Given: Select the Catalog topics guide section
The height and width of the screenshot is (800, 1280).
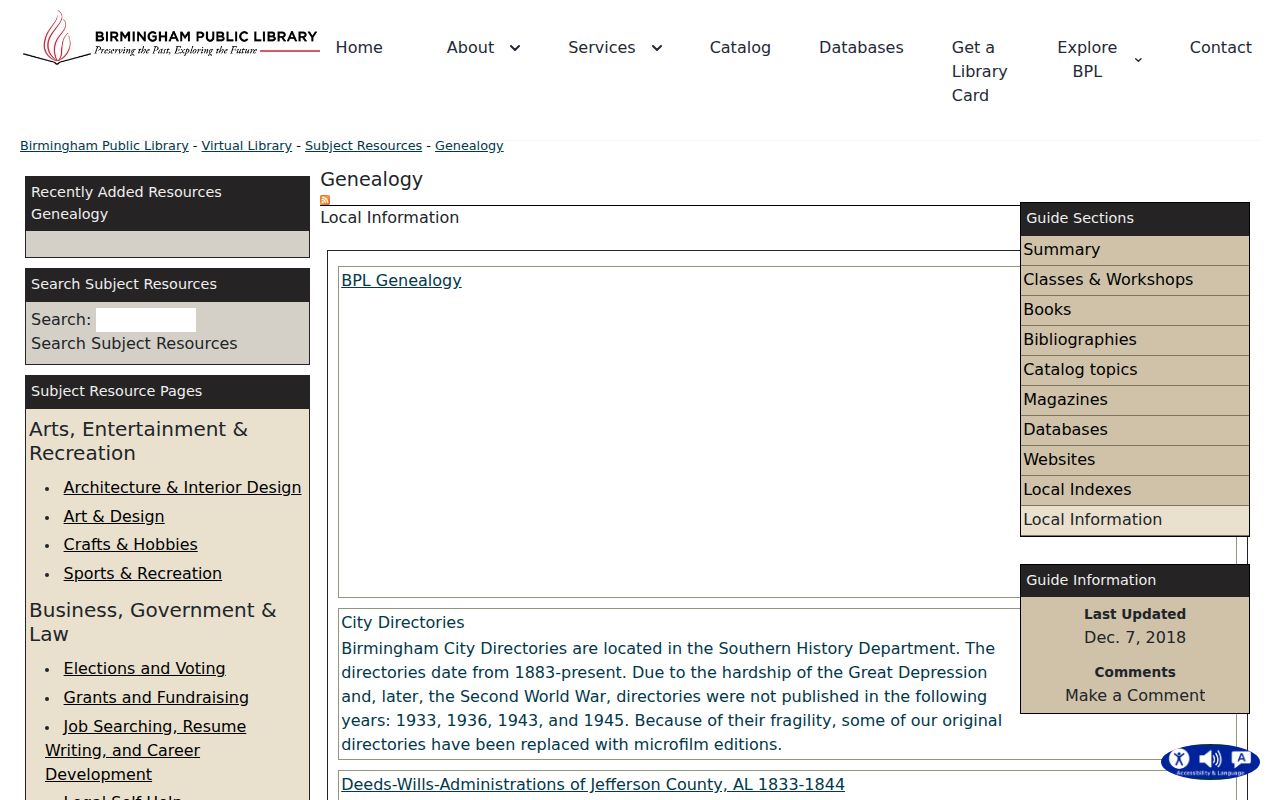Looking at the screenshot, I should (1135, 370).
